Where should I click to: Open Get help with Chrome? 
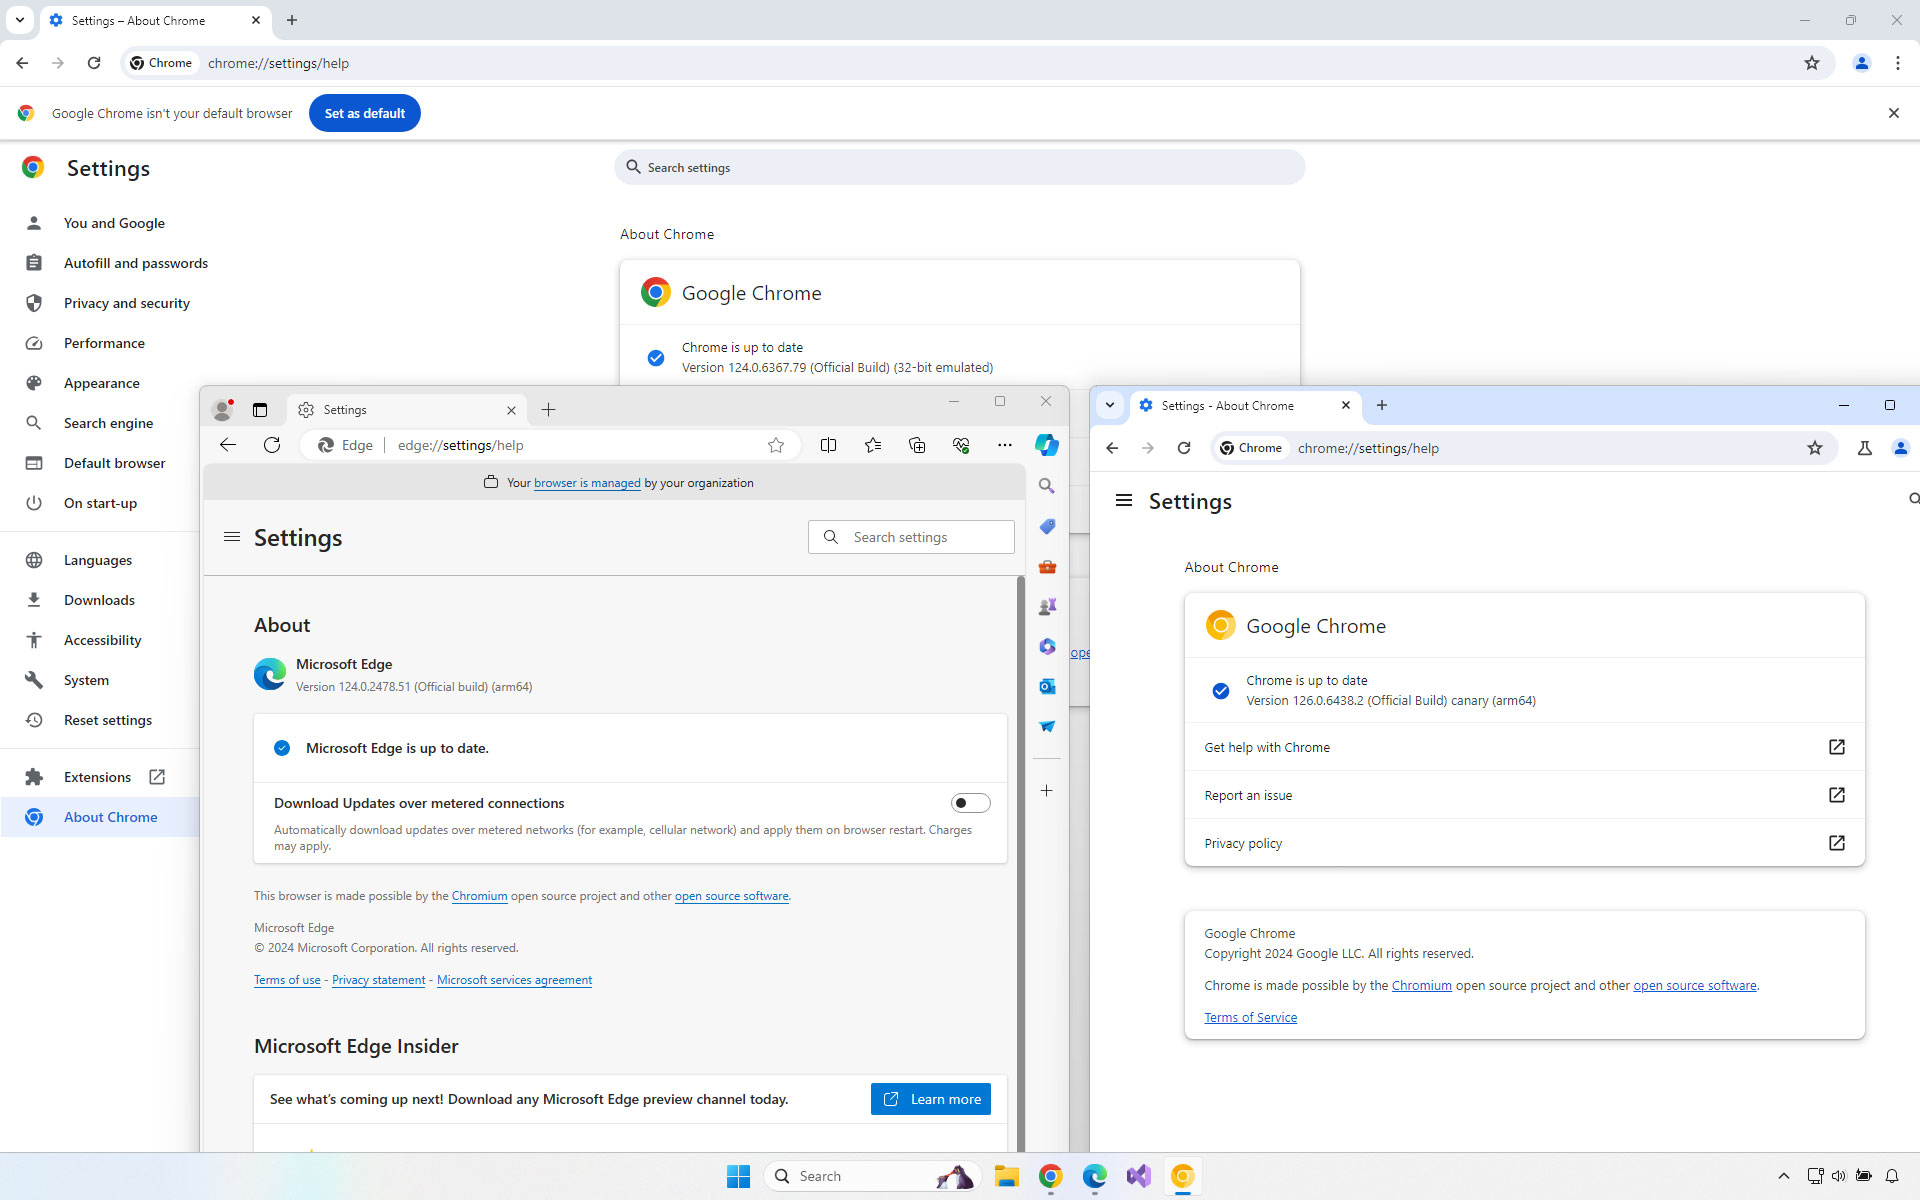point(1524,747)
